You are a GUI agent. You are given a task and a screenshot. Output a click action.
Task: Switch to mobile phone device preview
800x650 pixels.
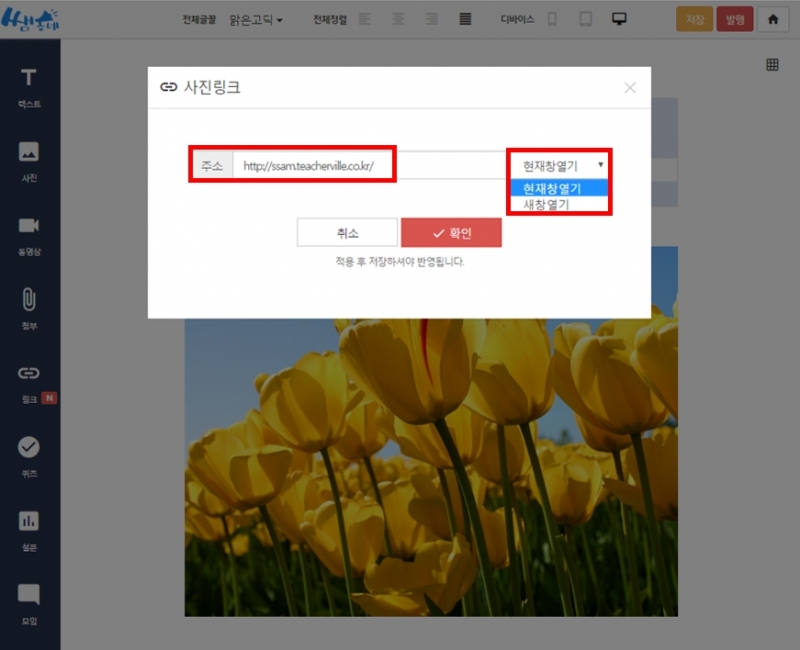pyautogui.click(x=552, y=19)
